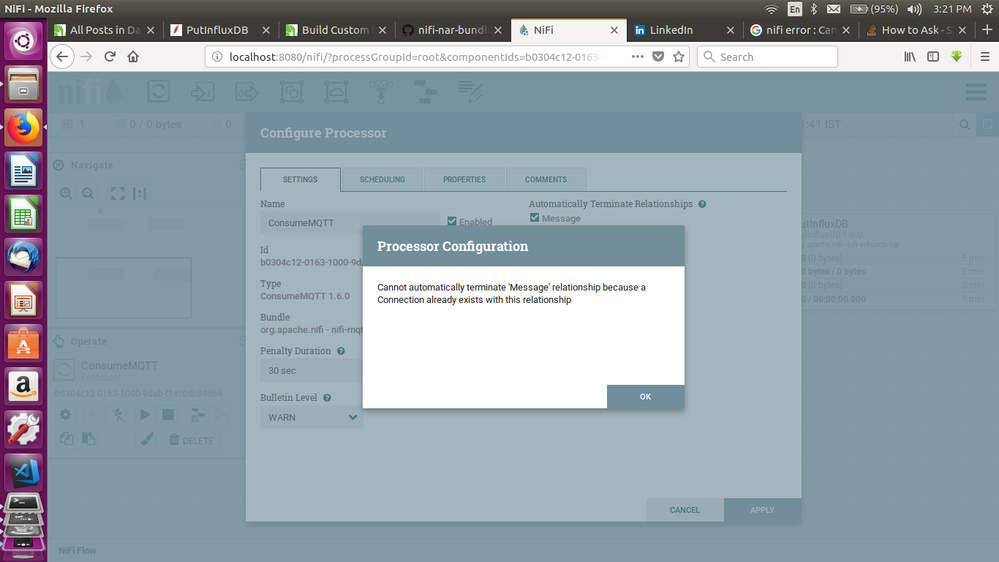The width and height of the screenshot is (999, 562).
Task: Open the nifi-nar-bundle GitHub browser tab
Action: pyautogui.click(x=452, y=30)
